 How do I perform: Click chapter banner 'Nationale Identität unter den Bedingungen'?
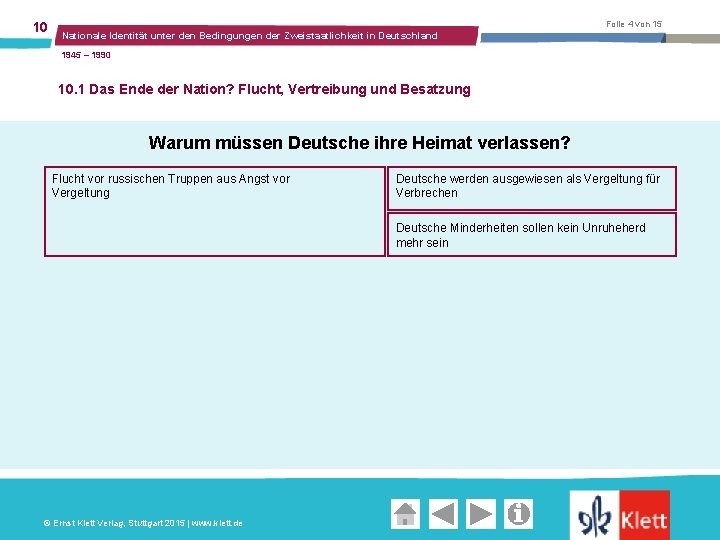point(266,36)
